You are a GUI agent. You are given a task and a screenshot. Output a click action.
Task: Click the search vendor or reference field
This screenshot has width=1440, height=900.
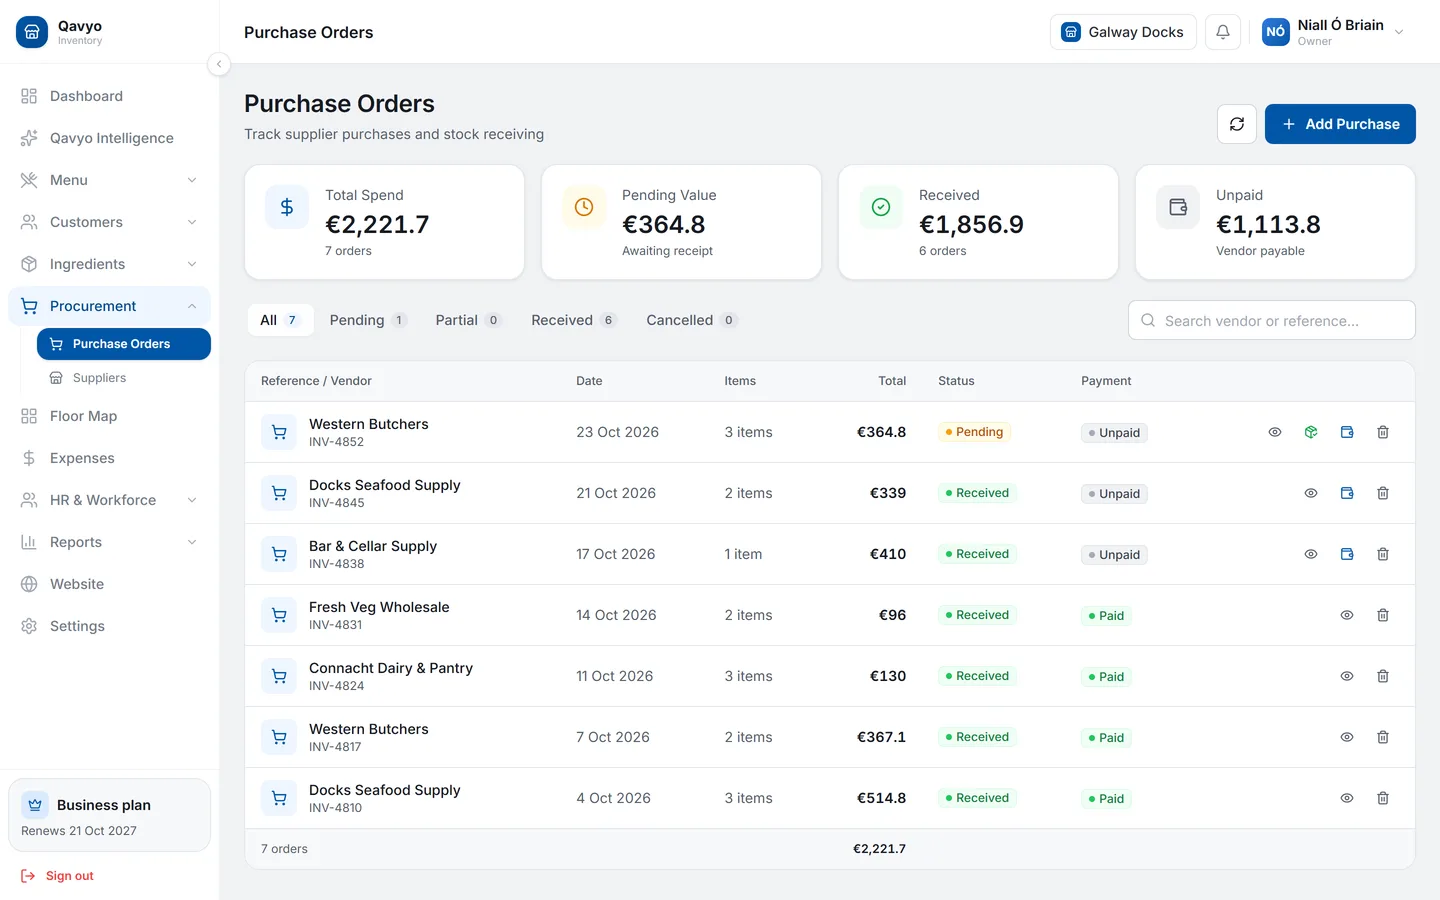[1272, 320]
